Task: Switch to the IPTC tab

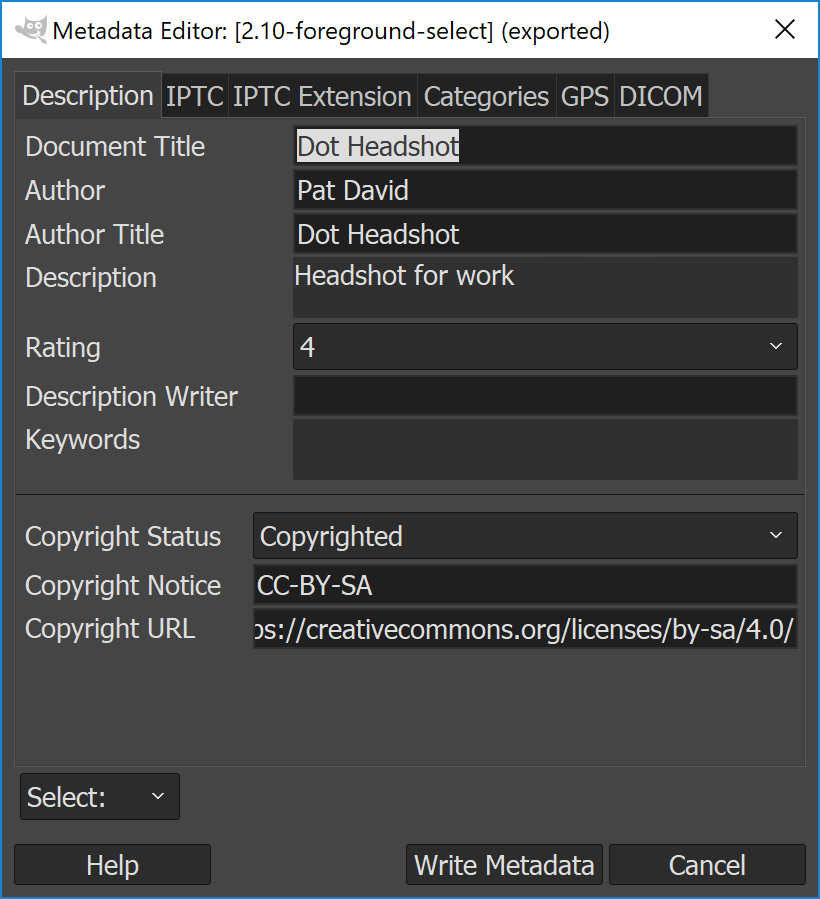Action: tap(195, 95)
